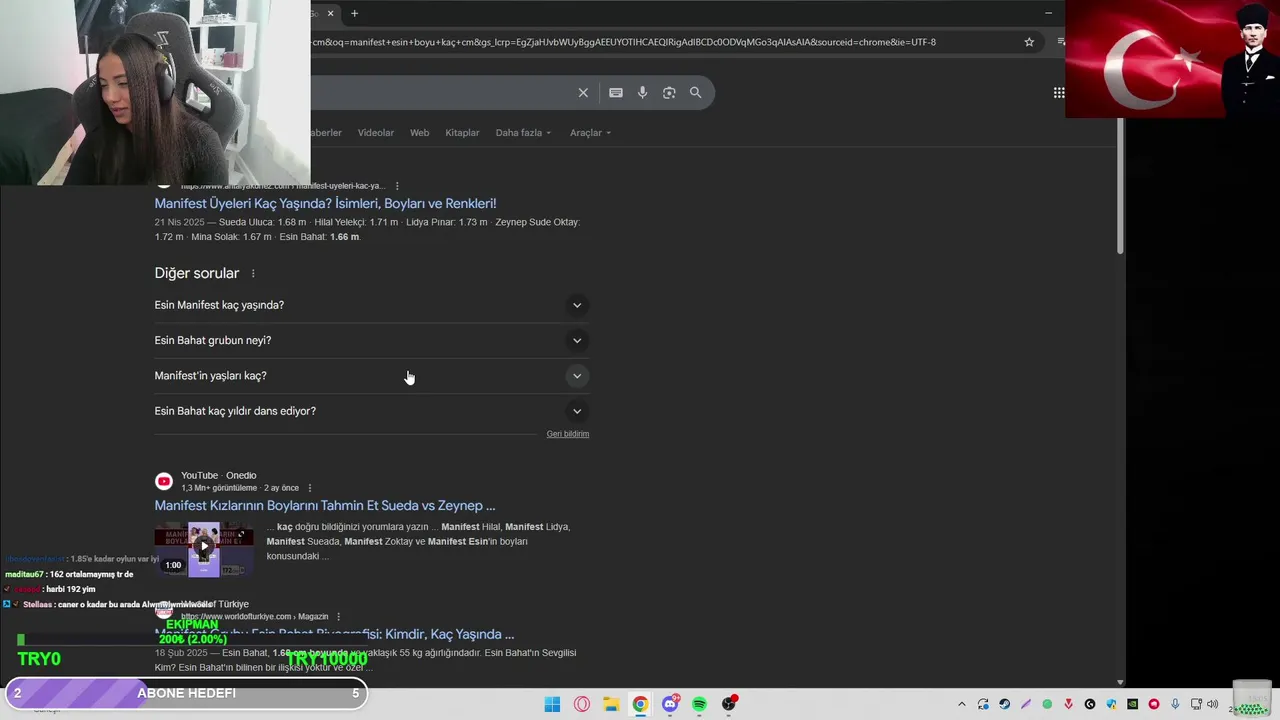Open the three-dot menu for Onedio YouTube result
1280x720 pixels.
309,488
